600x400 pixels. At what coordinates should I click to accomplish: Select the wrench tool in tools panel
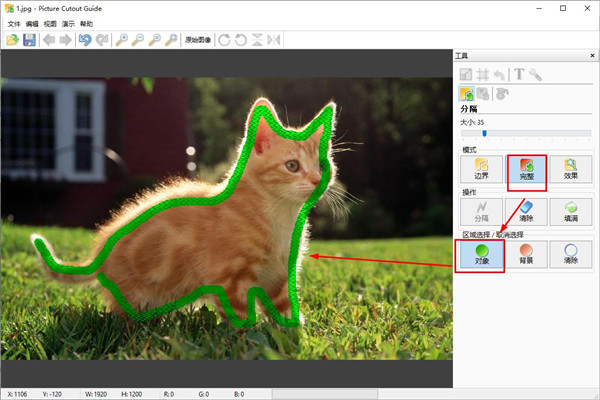(x=535, y=74)
